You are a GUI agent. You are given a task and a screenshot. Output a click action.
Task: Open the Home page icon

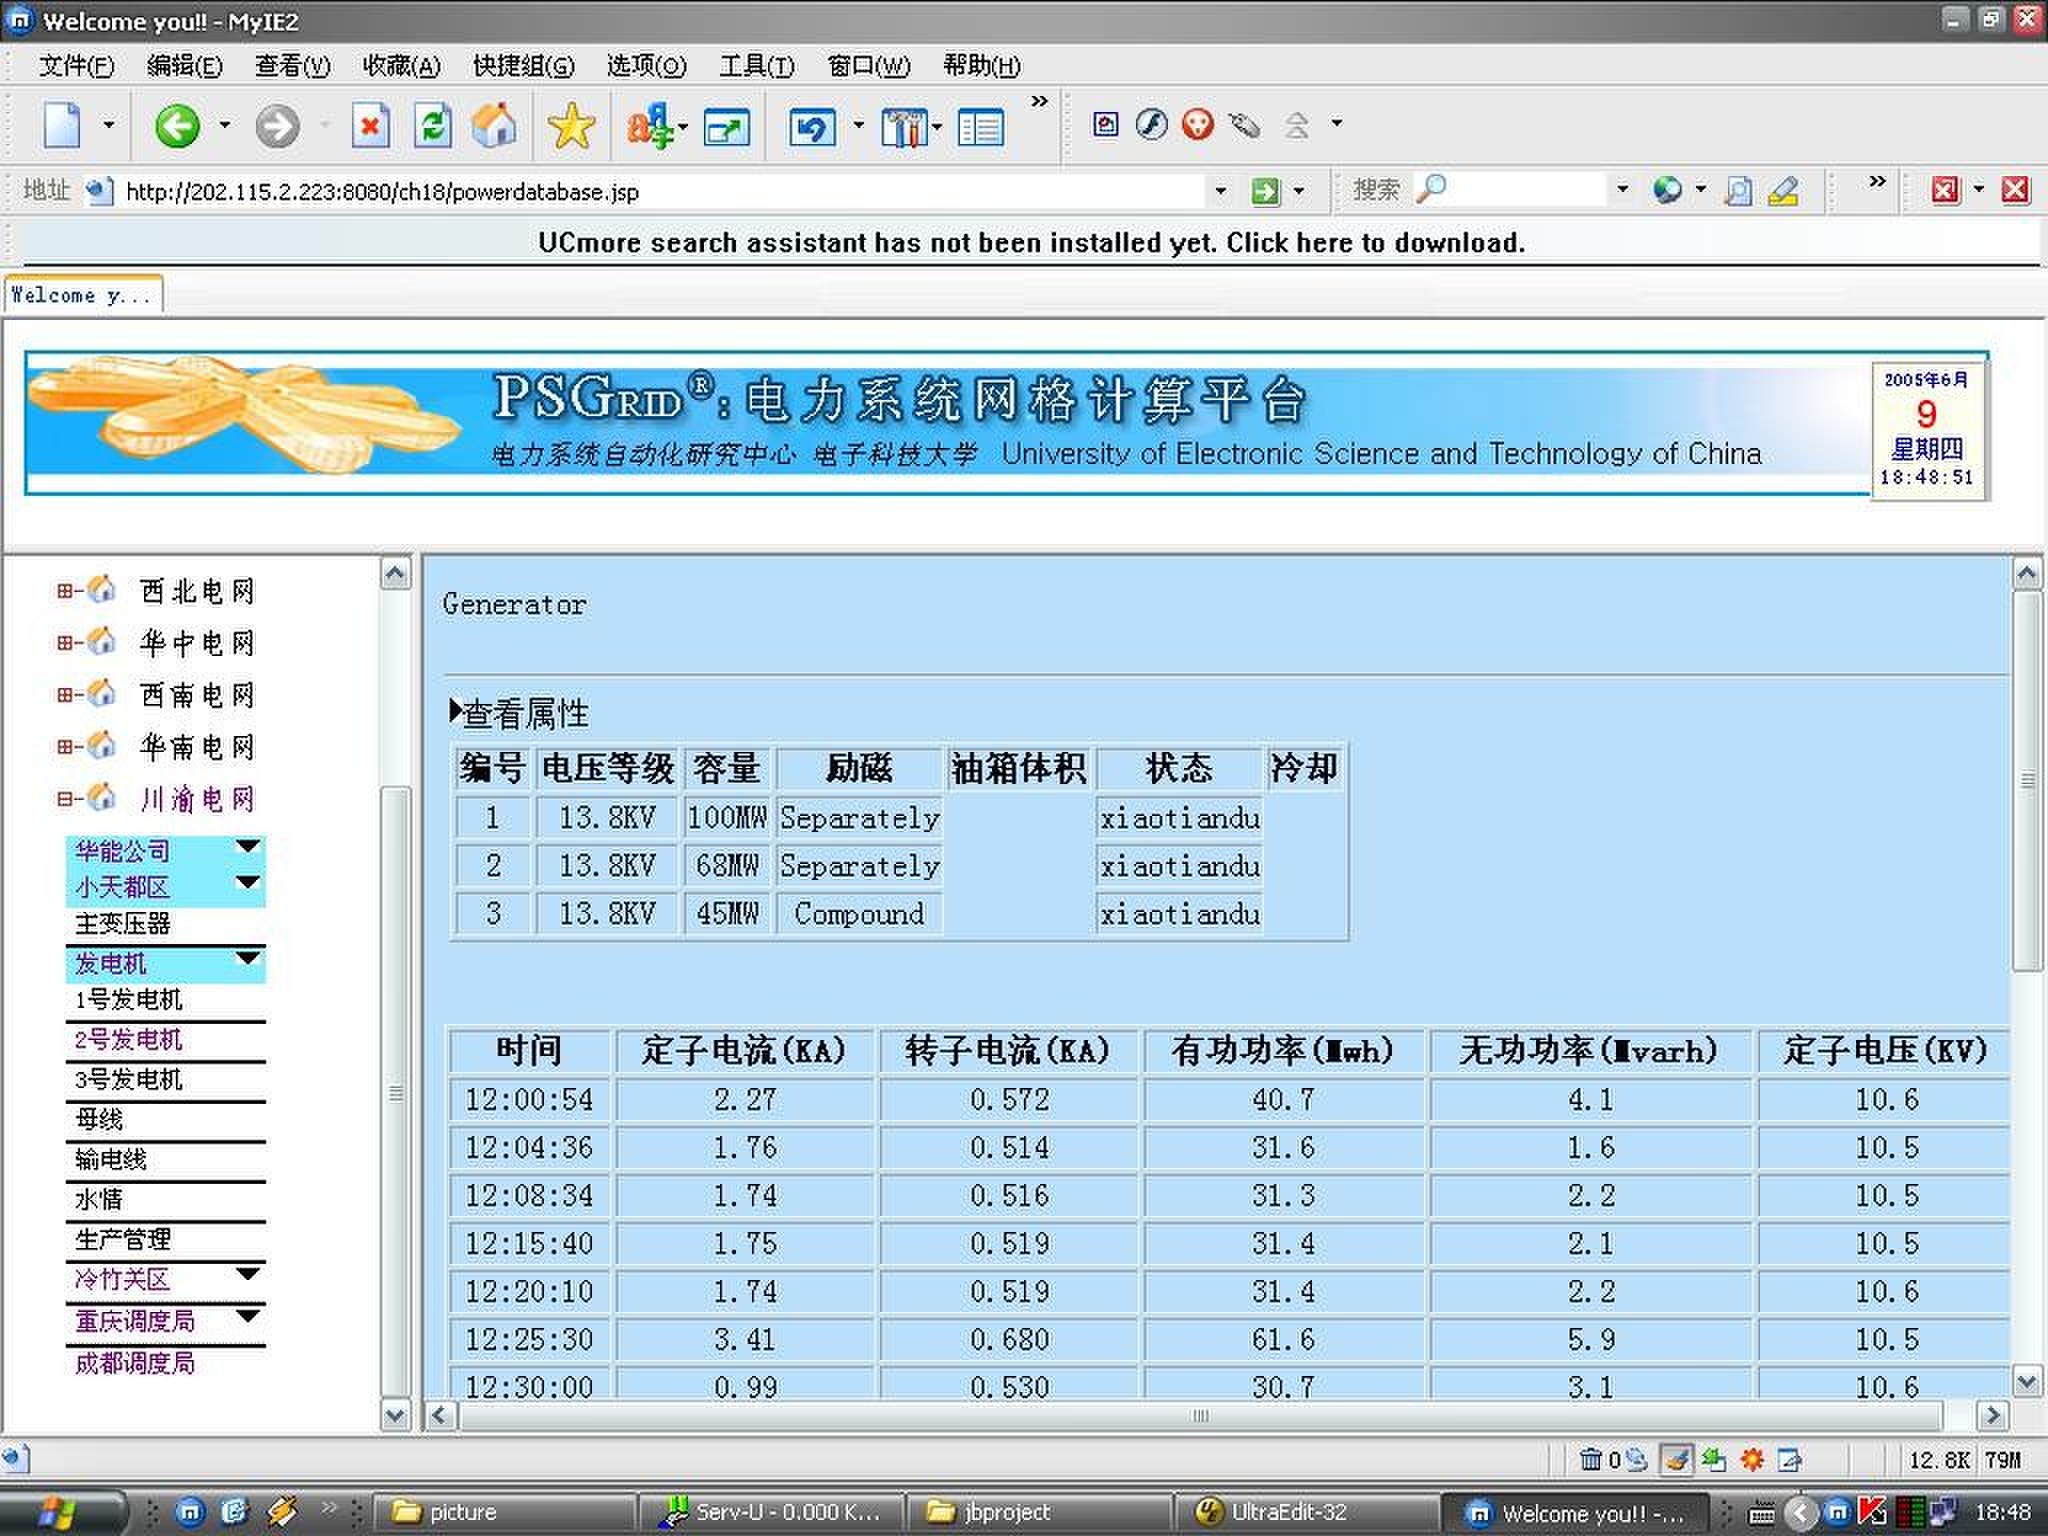[494, 126]
